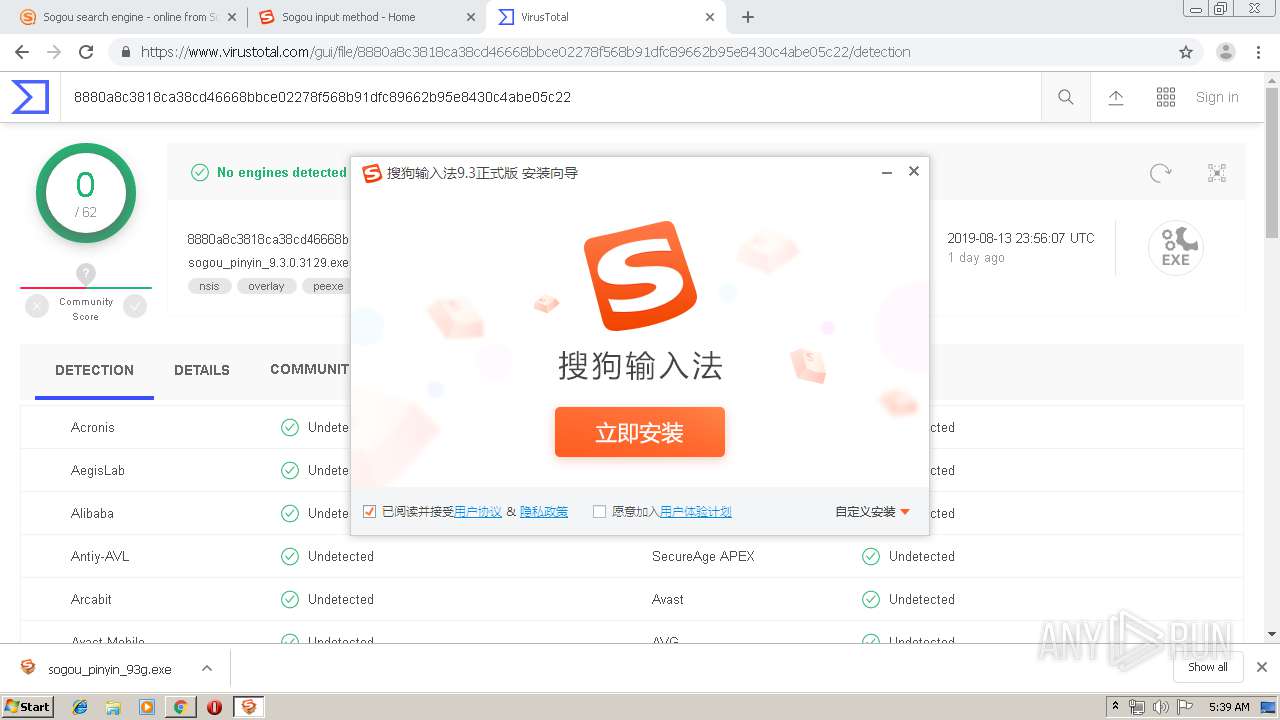This screenshot has width=1280, height=720.
Task: Reload the page in Chrome
Action: click(x=86, y=52)
